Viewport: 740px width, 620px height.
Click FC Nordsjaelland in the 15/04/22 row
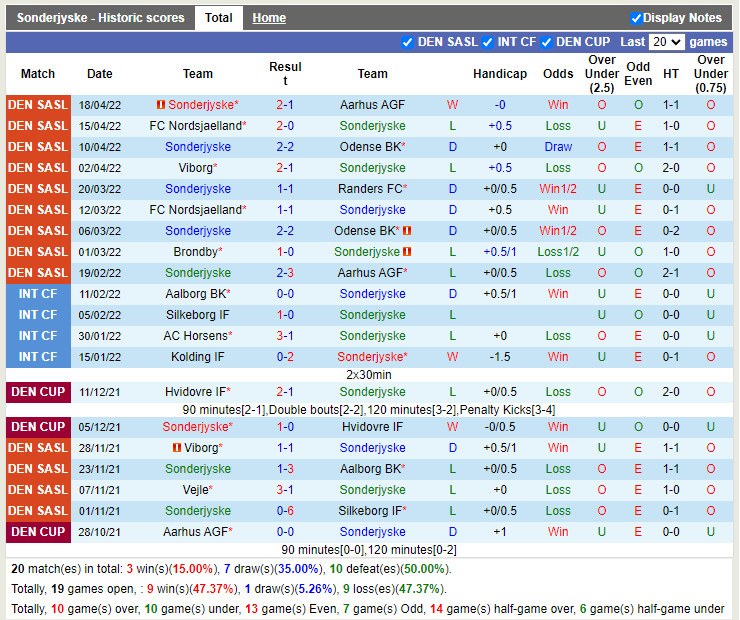(x=196, y=126)
